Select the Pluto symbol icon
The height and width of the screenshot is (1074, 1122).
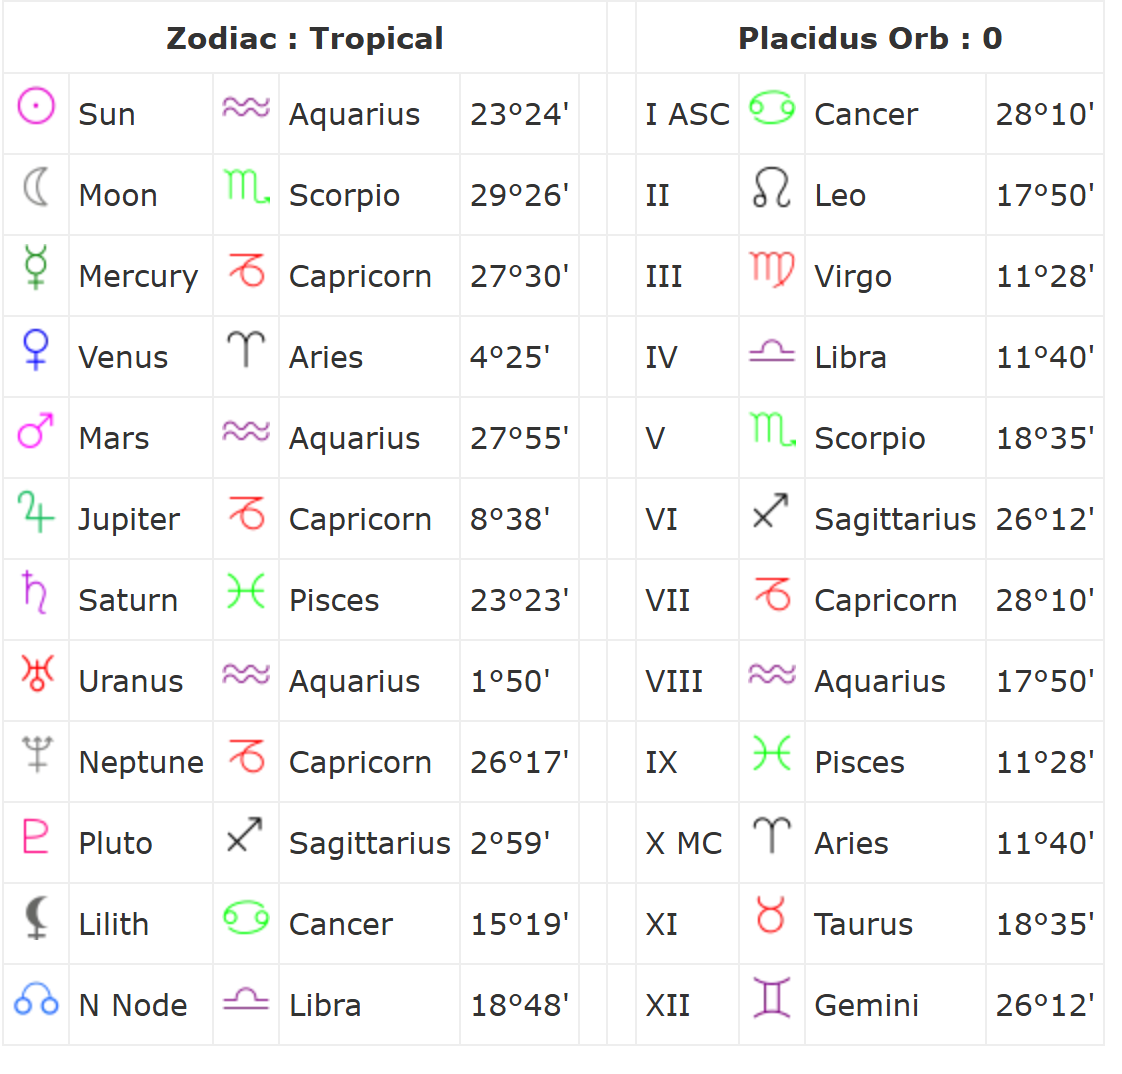point(36,836)
